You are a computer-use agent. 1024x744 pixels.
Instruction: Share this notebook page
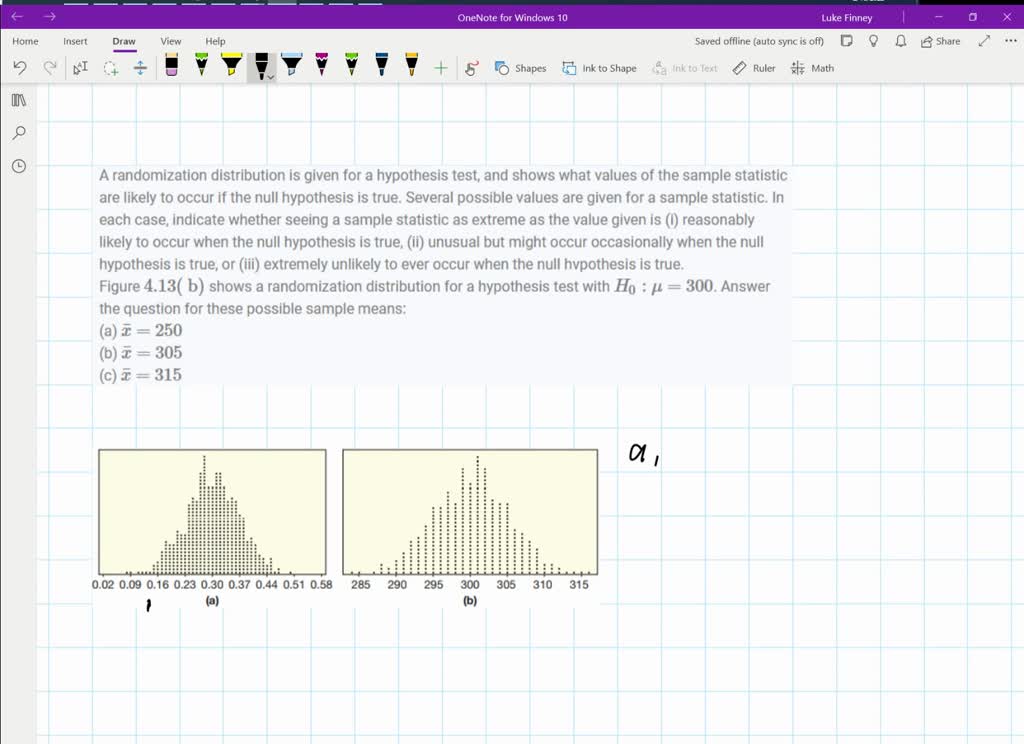[940, 41]
